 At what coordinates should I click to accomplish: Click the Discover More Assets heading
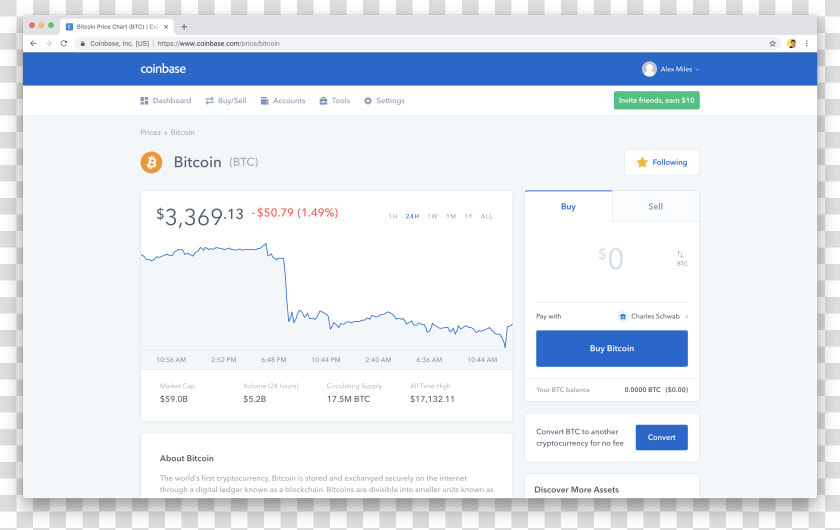(x=576, y=490)
